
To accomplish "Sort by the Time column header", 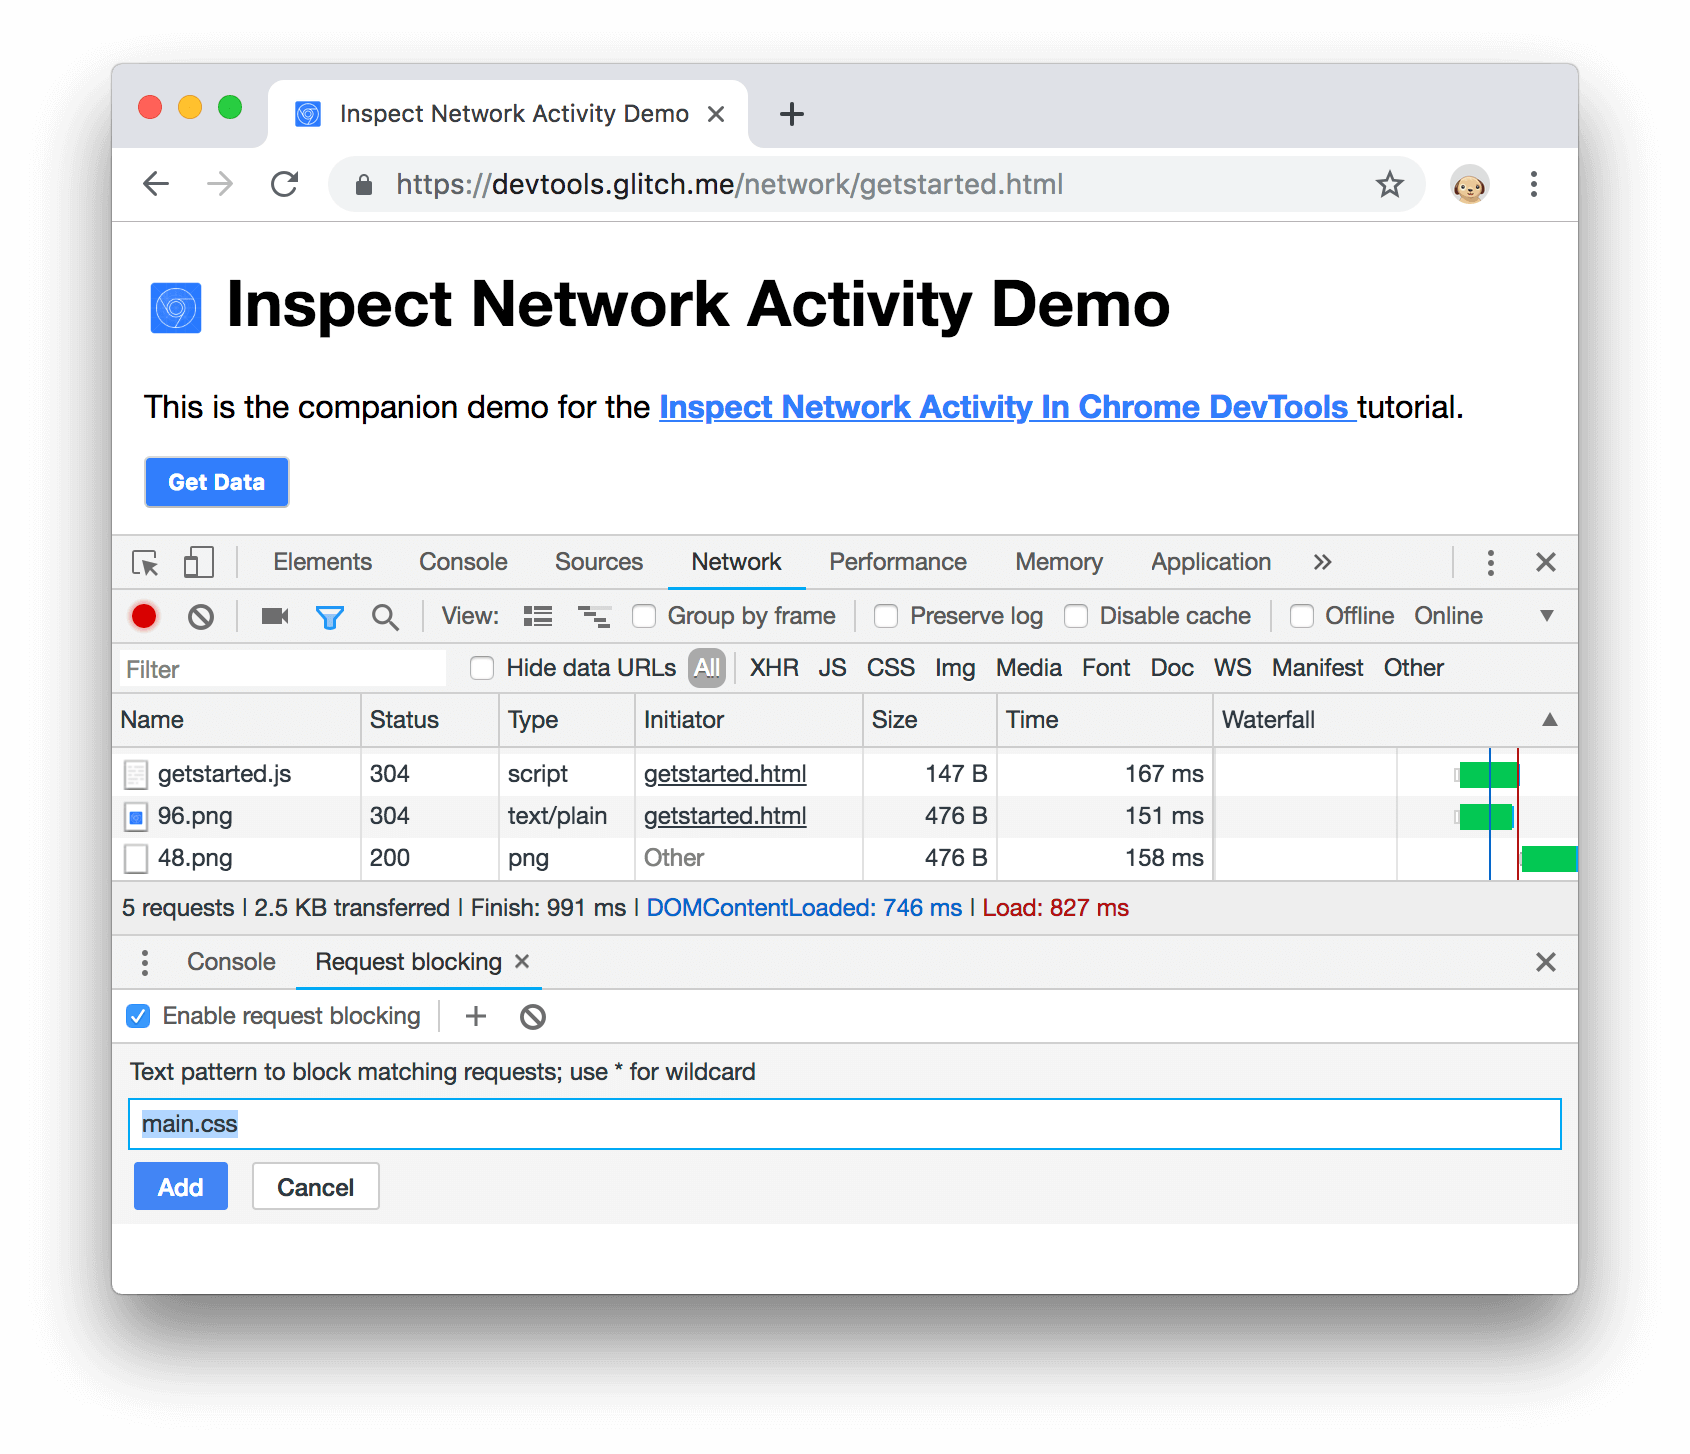I will (1105, 720).
